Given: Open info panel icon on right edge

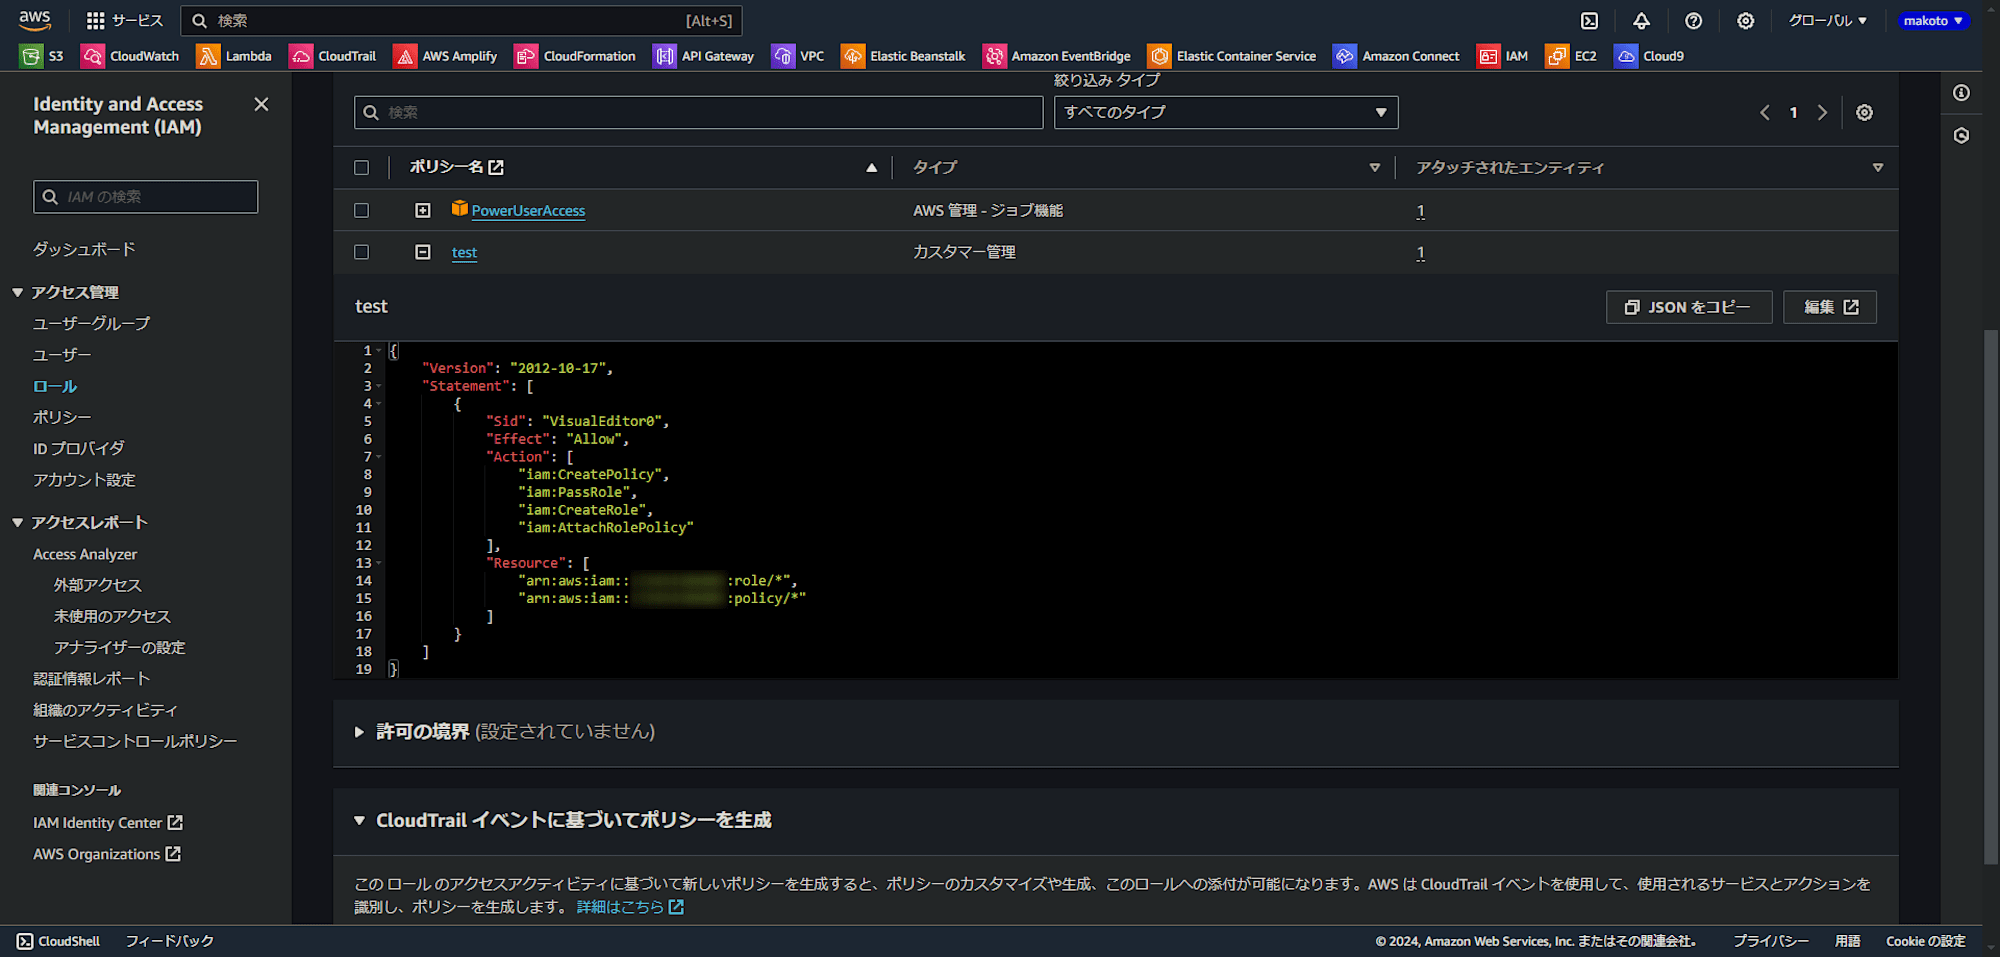Looking at the screenshot, I should pos(1961,93).
